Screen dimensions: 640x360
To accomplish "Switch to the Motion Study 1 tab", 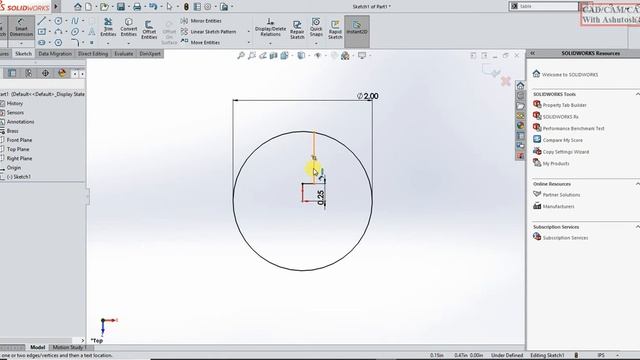I will pos(70,347).
